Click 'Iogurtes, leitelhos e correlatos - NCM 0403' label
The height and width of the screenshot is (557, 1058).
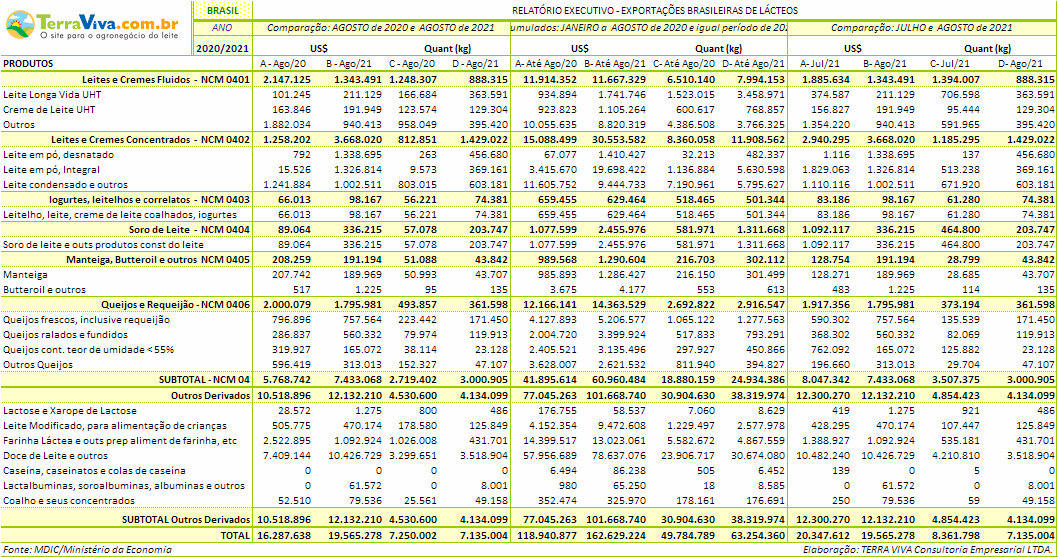150,200
